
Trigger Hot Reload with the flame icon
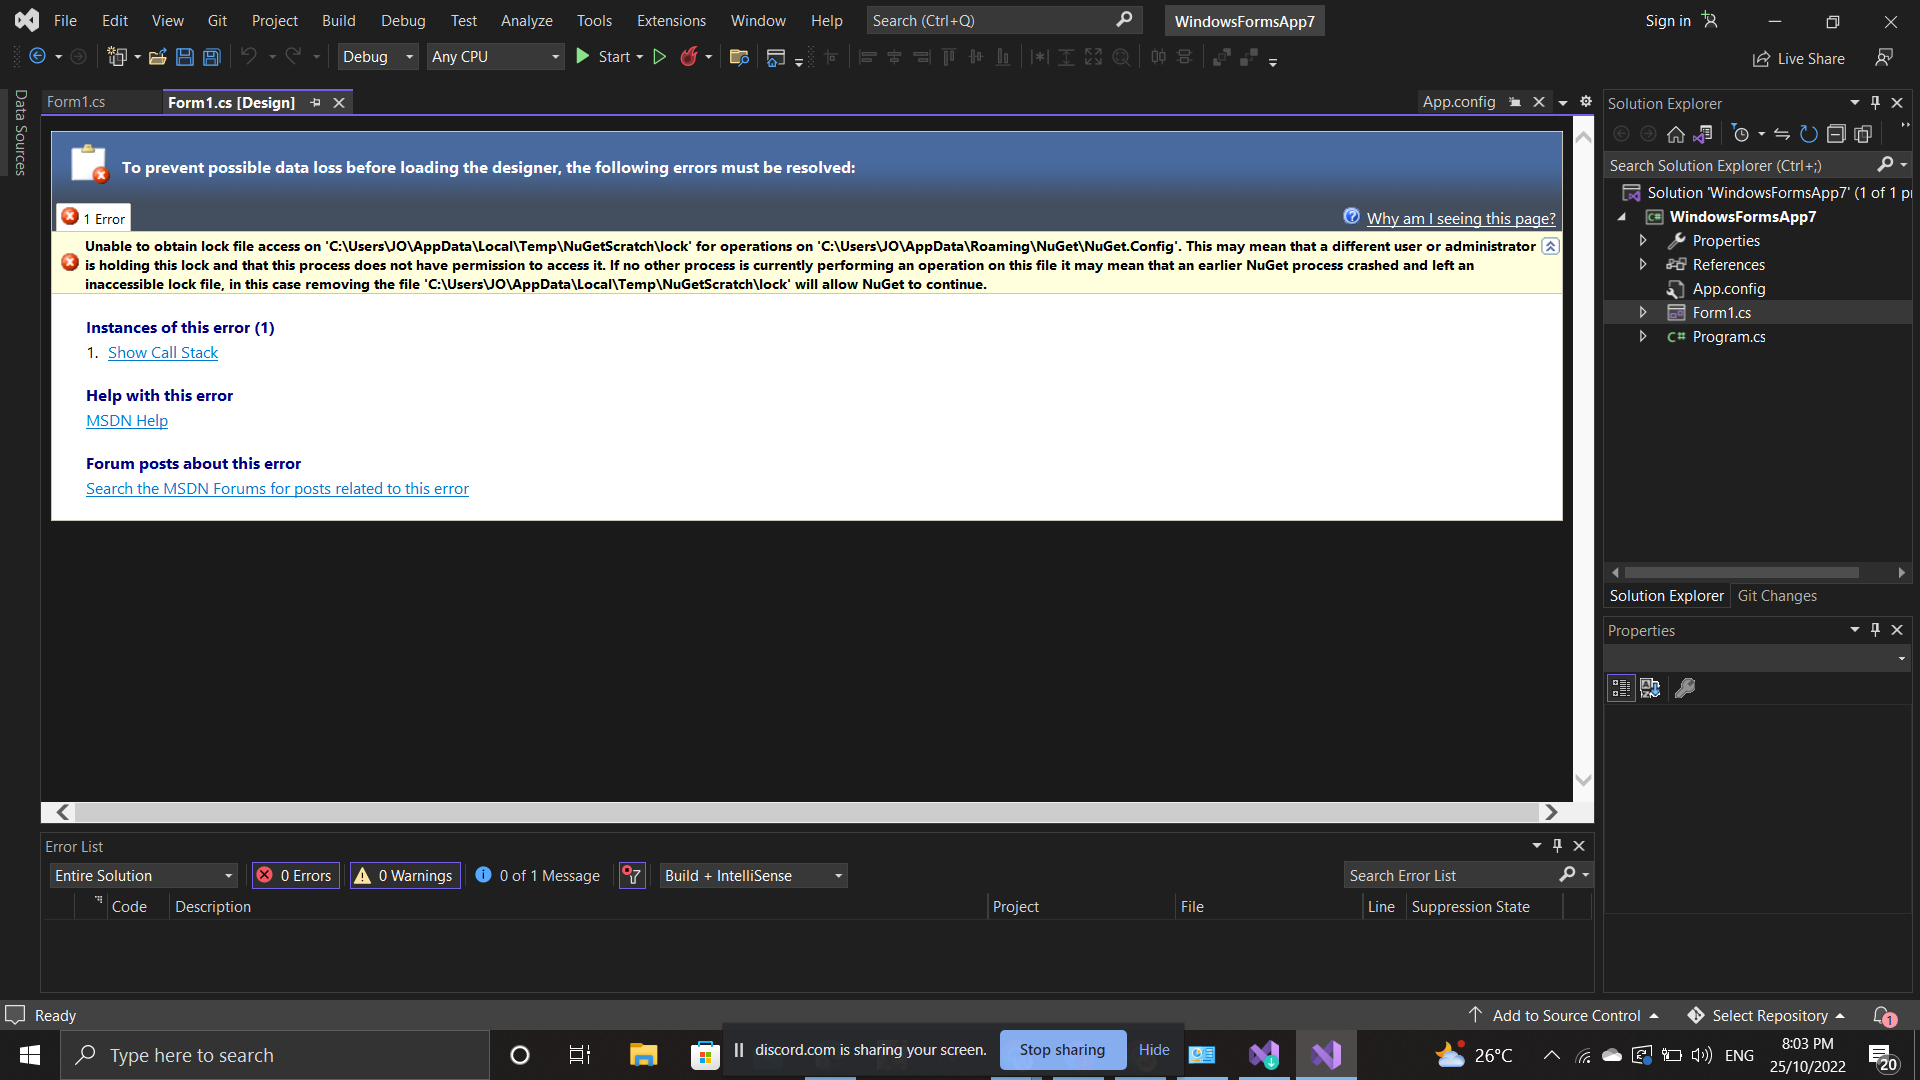coord(691,56)
